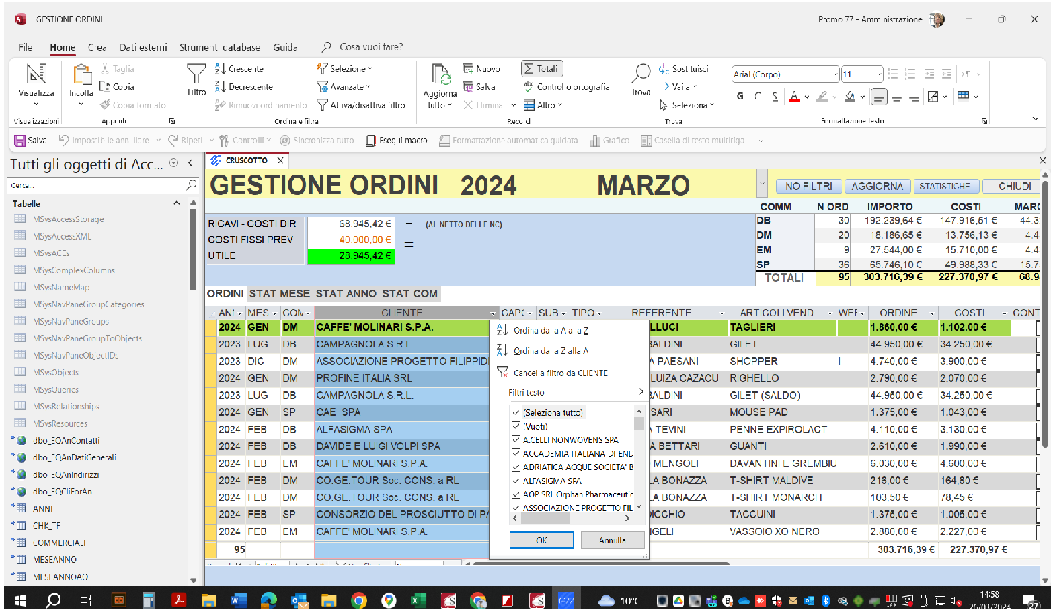Open the font name dropdown

coord(836,74)
